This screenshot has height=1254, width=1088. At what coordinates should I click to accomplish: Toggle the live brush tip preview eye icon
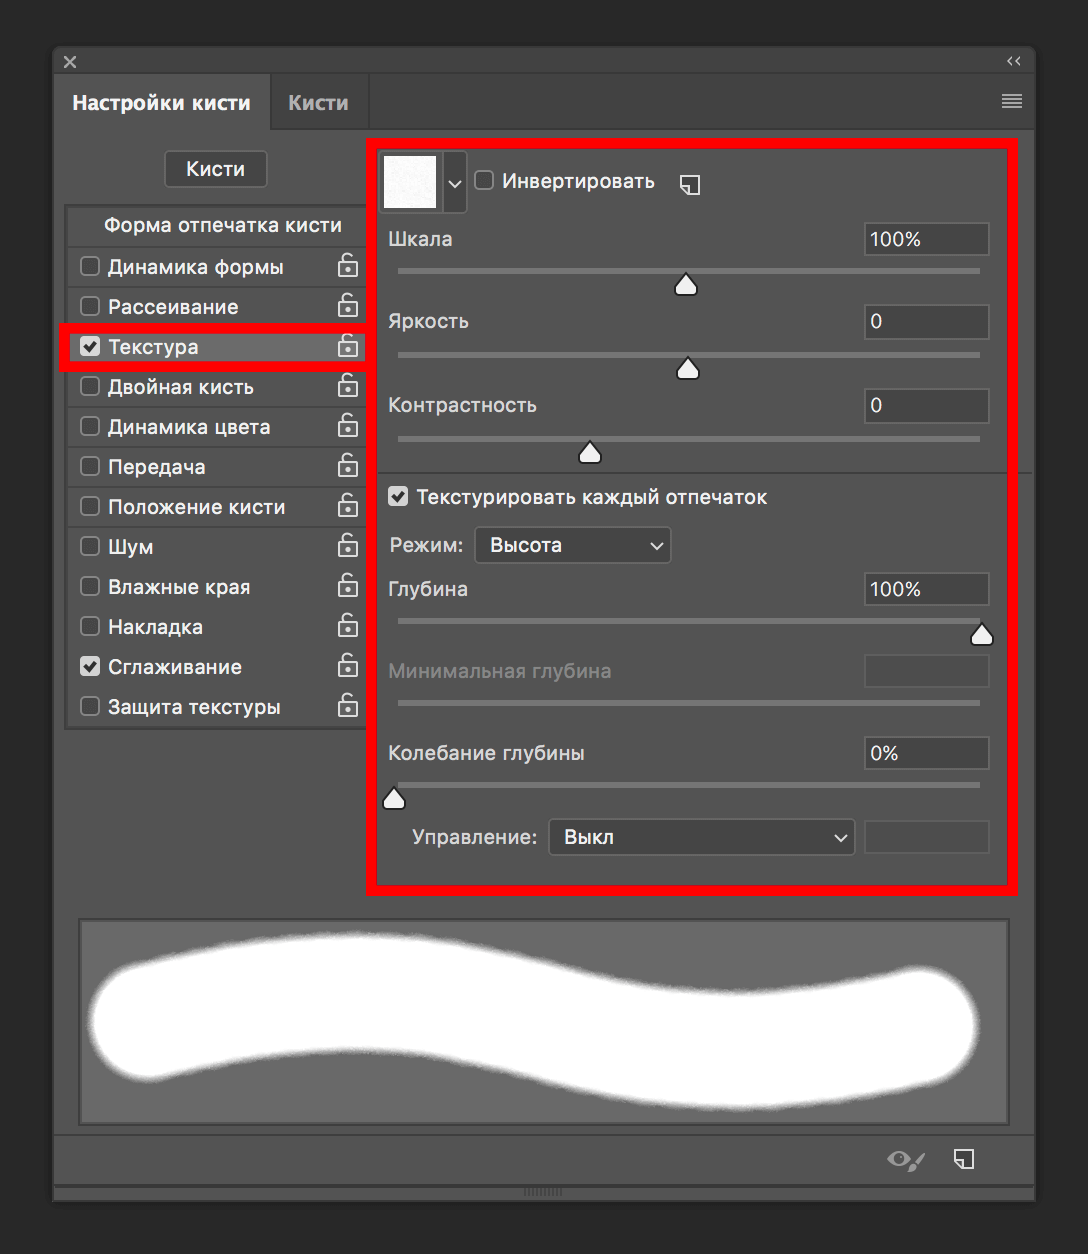[x=905, y=1160]
